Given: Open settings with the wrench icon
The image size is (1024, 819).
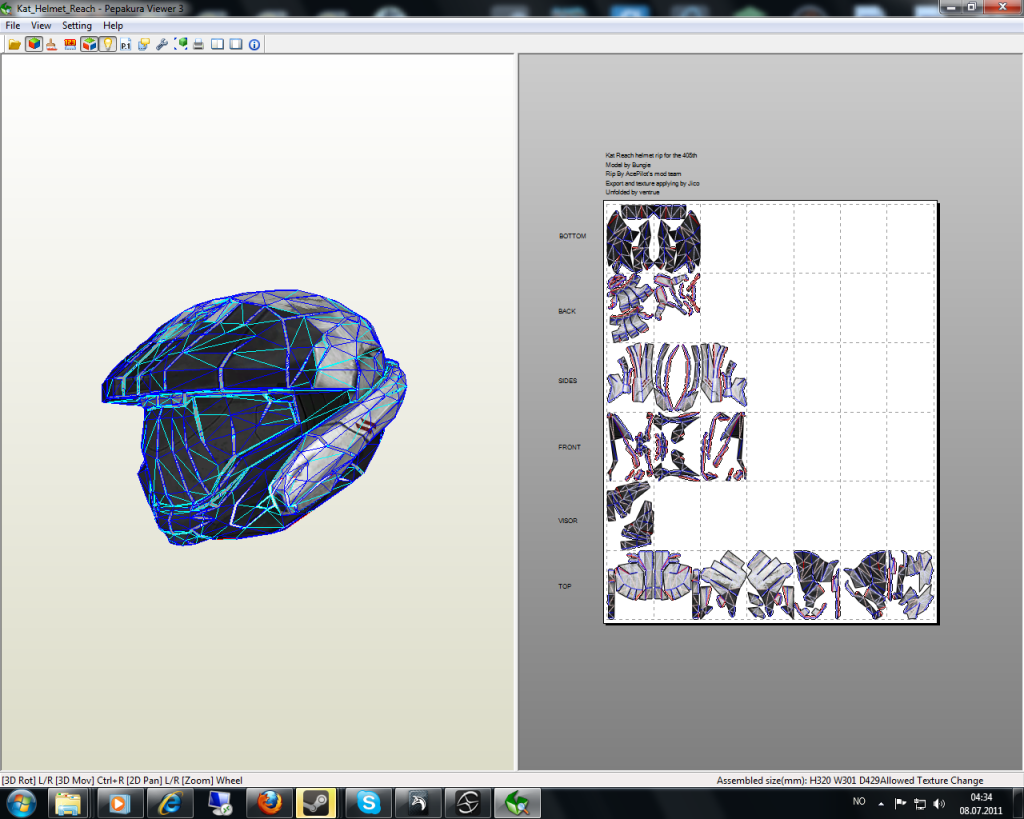Looking at the screenshot, I should pyautogui.click(x=162, y=44).
